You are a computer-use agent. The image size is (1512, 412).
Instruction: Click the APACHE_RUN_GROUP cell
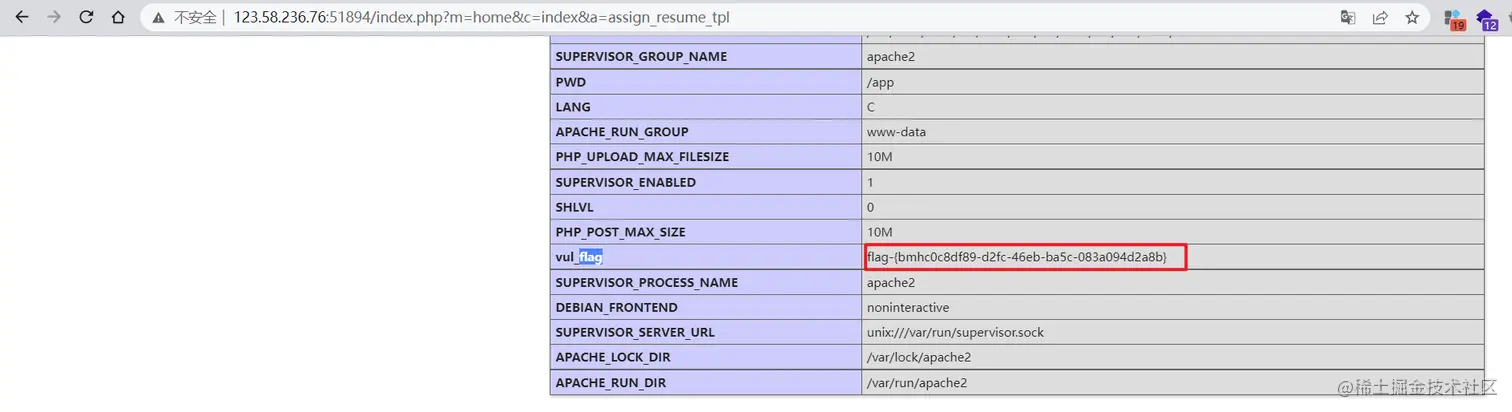[x=706, y=132]
